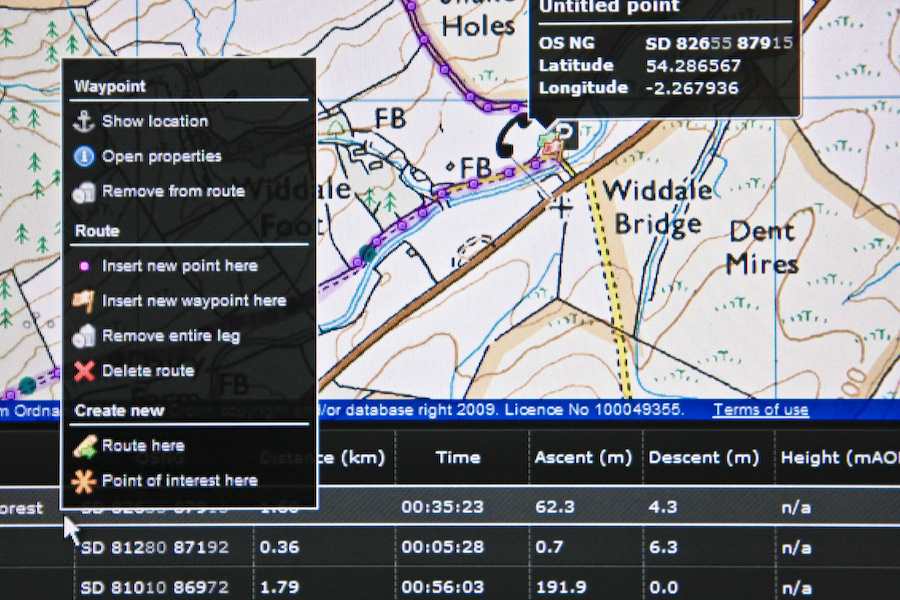Select Remove entire leg menu entry
900x600 pixels.
(x=170, y=337)
